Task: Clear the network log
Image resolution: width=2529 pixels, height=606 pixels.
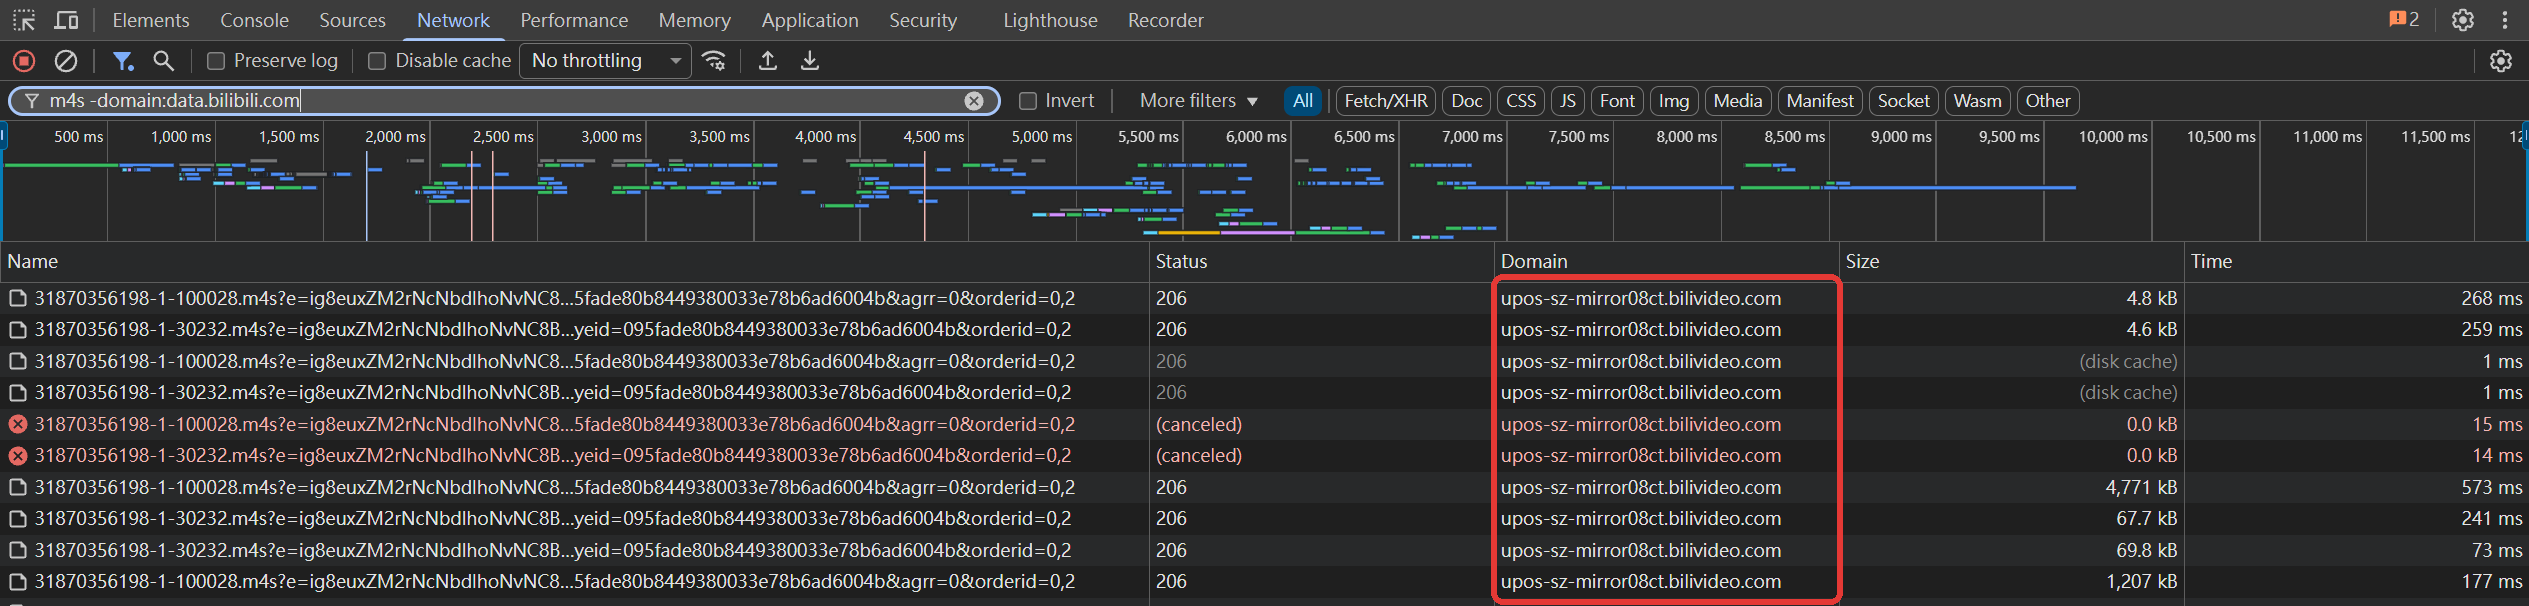Action: pyautogui.click(x=66, y=61)
